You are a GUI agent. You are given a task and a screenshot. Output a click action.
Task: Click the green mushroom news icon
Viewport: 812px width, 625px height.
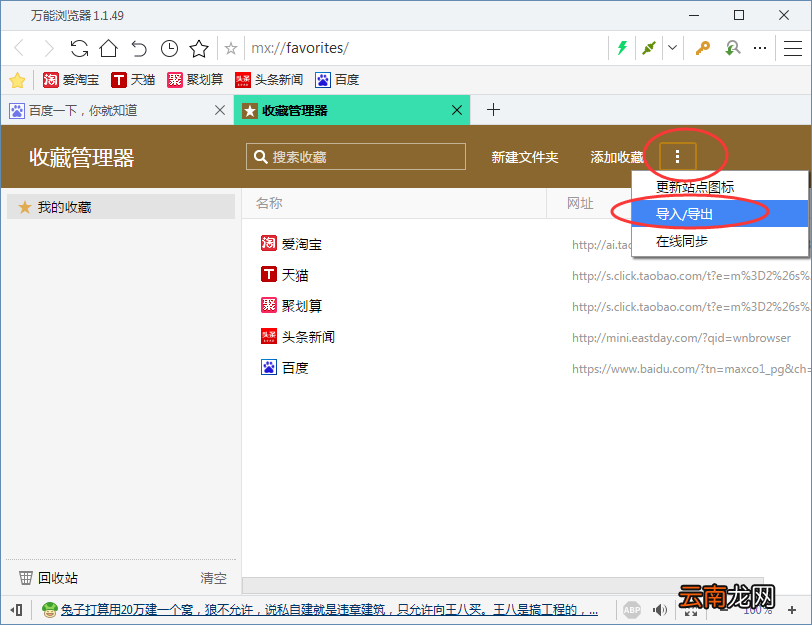coord(49,610)
